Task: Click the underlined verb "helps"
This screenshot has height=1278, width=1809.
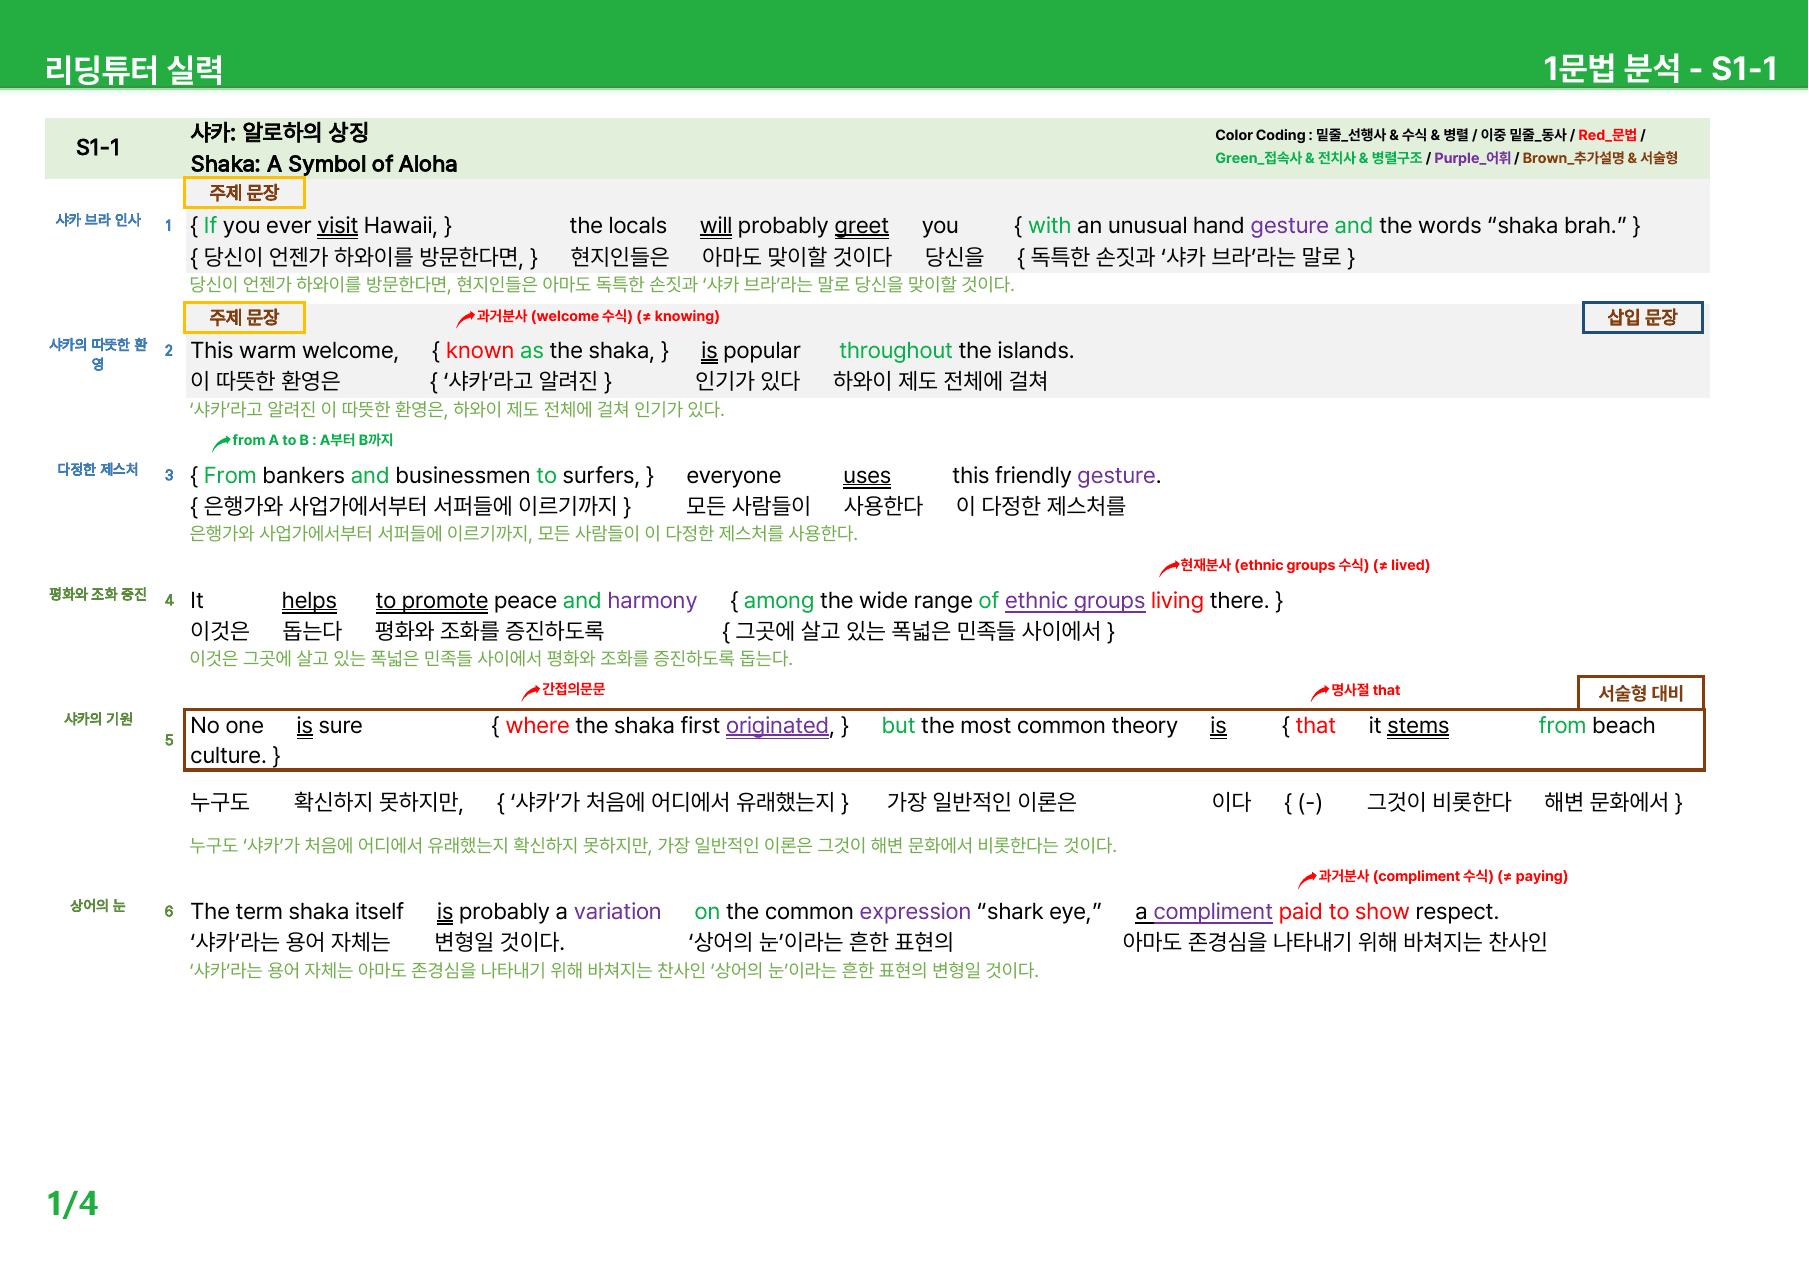Action: point(309,601)
